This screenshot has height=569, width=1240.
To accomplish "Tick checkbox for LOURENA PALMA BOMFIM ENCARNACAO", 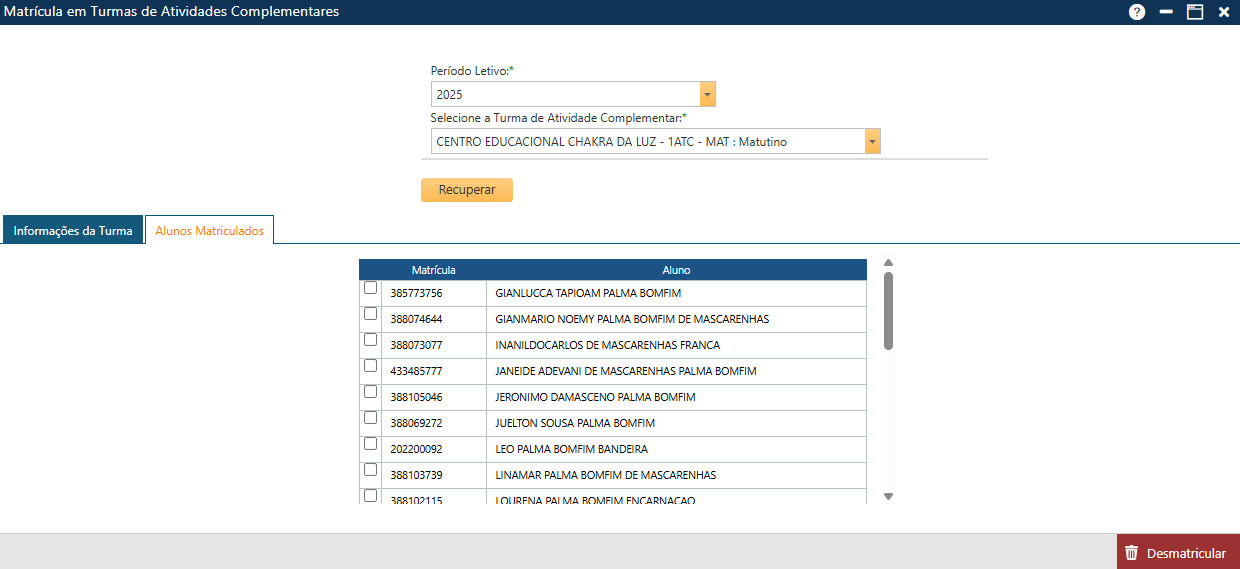I will tap(371, 496).
